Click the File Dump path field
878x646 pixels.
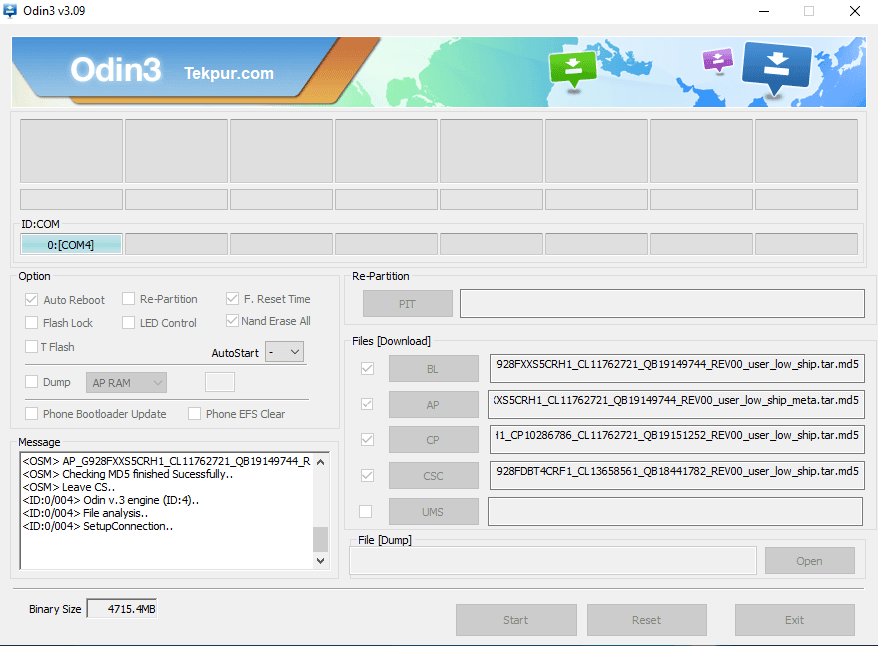[x=553, y=560]
